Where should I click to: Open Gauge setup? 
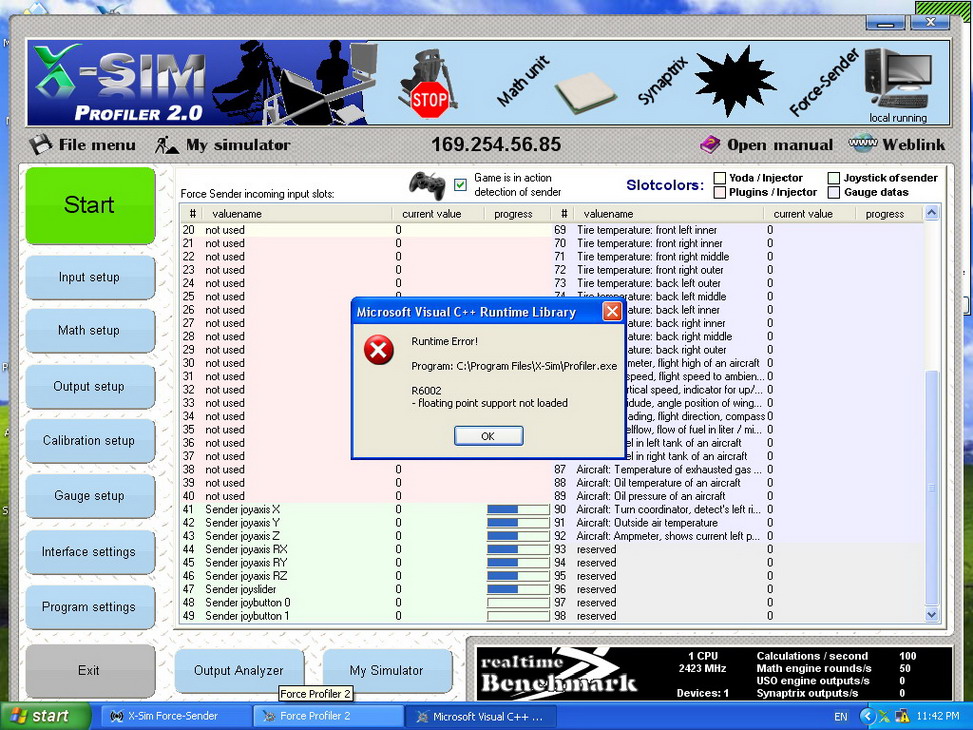tap(90, 496)
